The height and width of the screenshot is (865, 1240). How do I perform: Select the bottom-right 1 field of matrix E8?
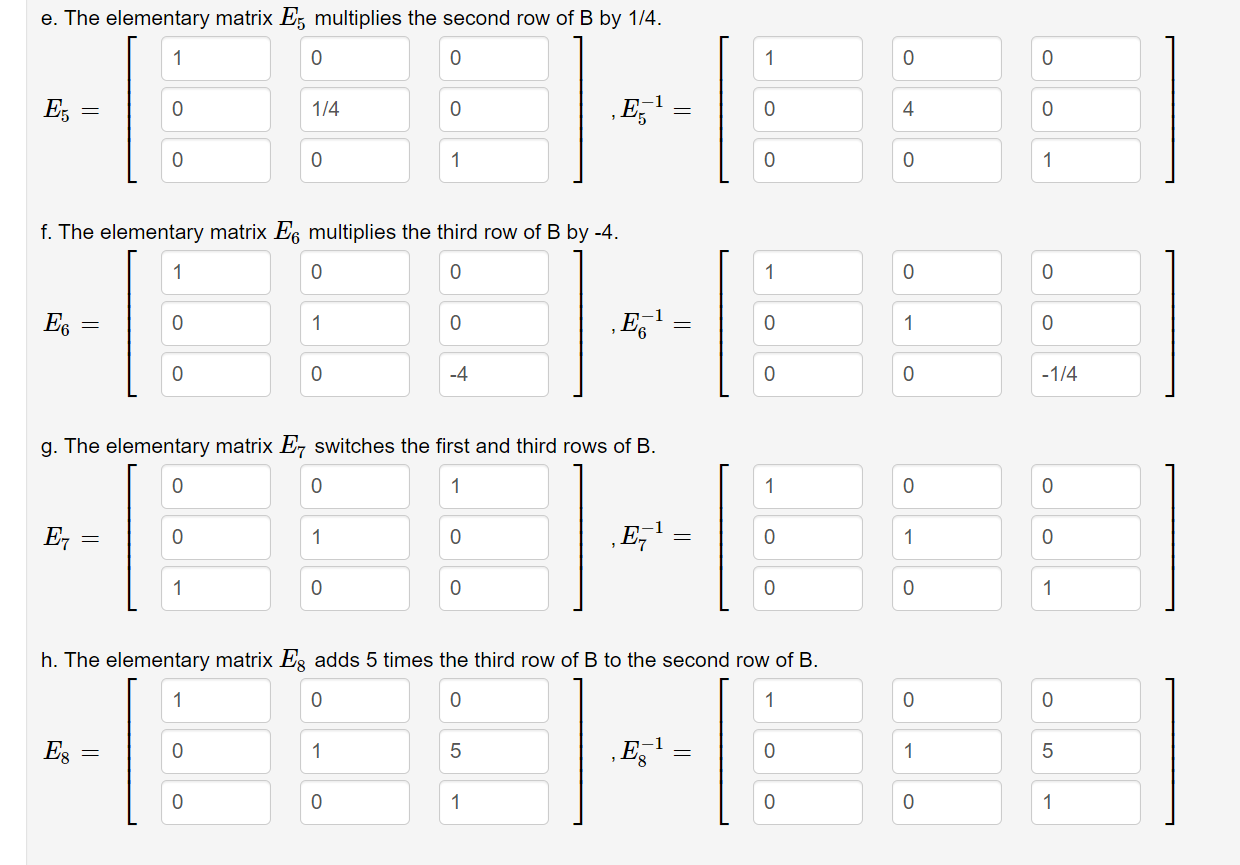(493, 802)
